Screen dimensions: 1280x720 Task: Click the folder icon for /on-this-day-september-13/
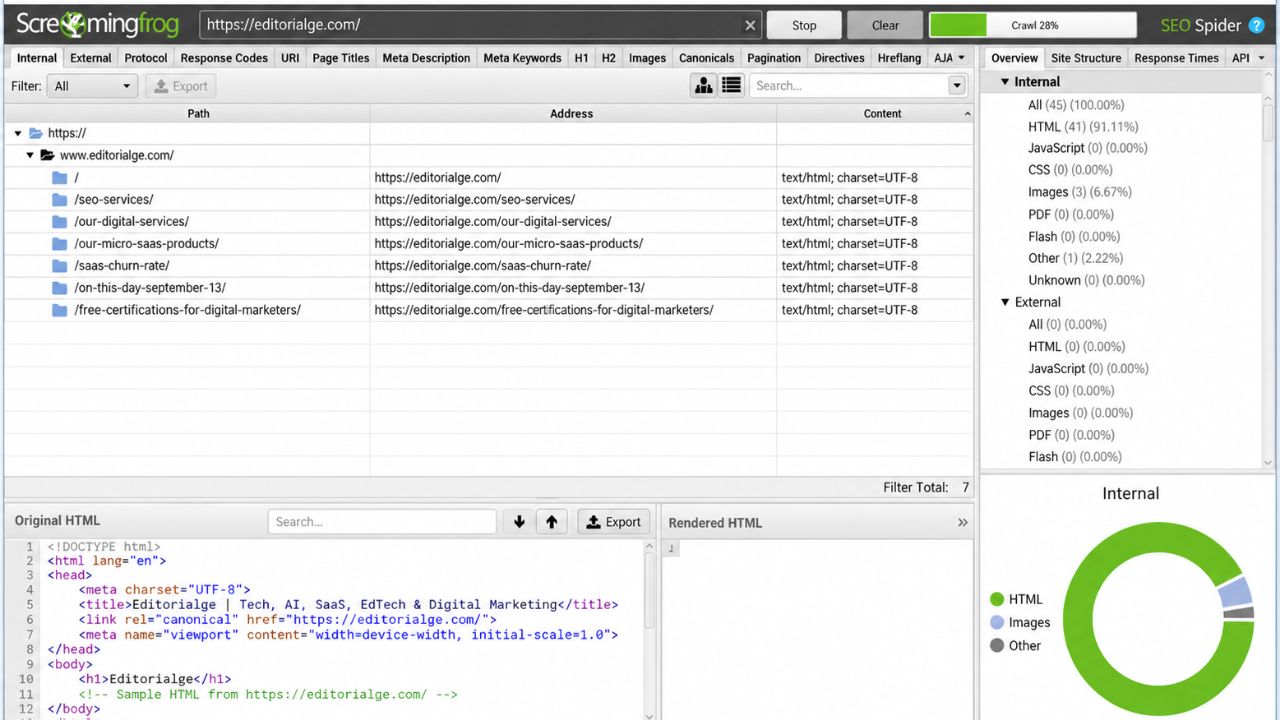point(60,287)
